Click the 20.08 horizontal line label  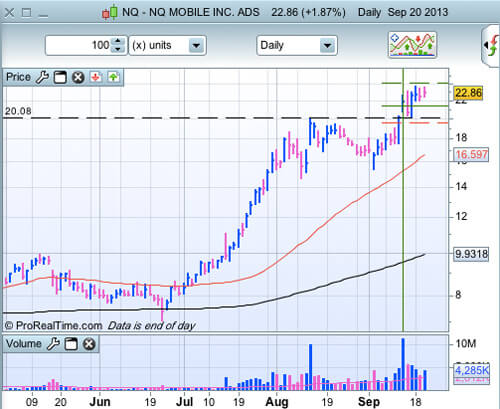click(x=18, y=111)
